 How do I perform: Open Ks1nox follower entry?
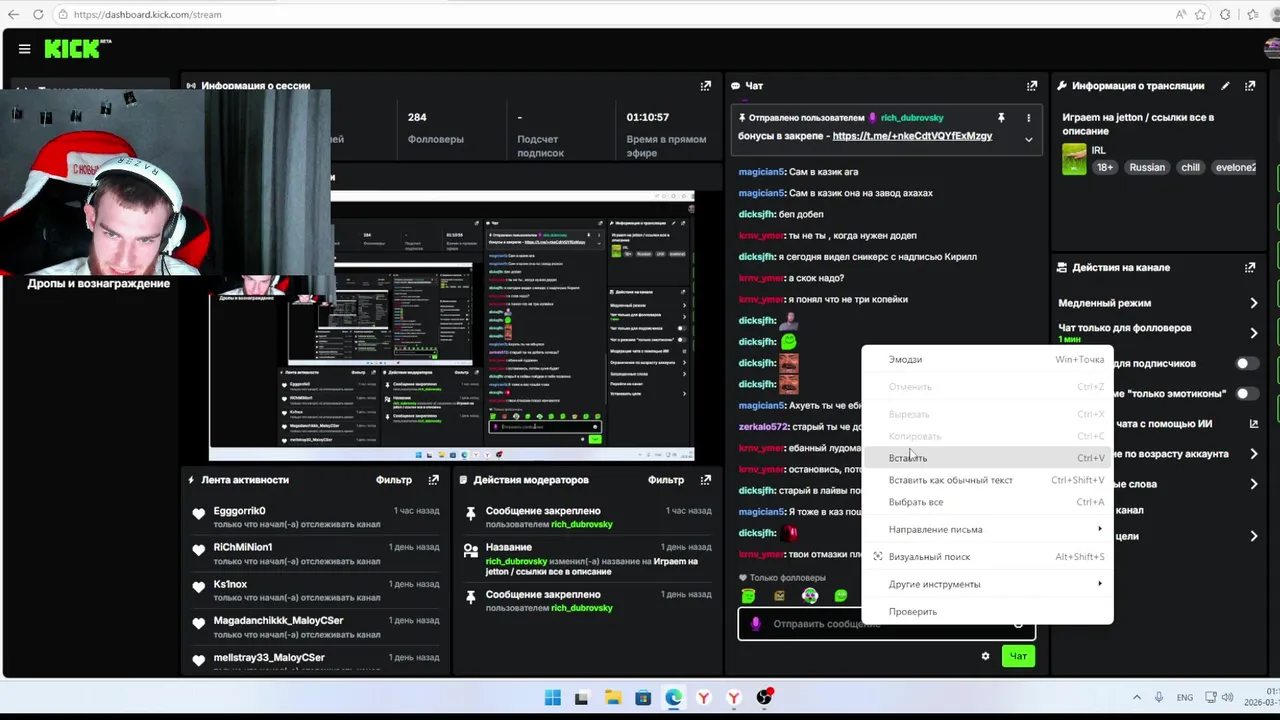tap(316, 591)
